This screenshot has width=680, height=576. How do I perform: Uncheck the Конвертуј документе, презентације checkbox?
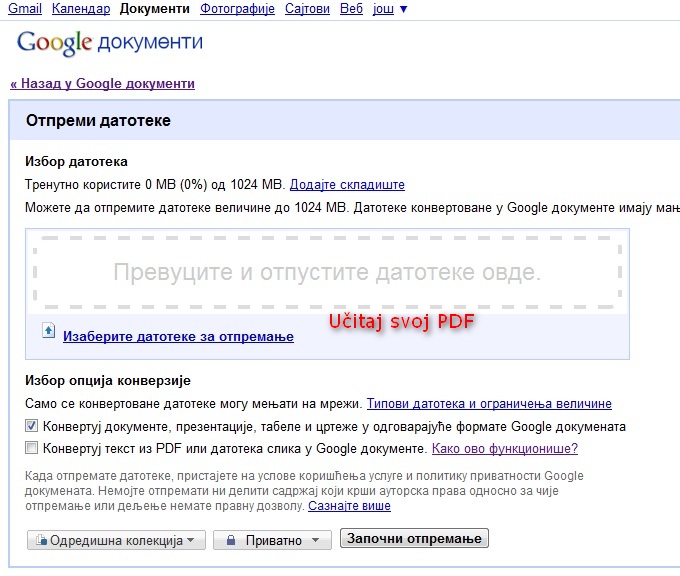[x=31, y=425]
